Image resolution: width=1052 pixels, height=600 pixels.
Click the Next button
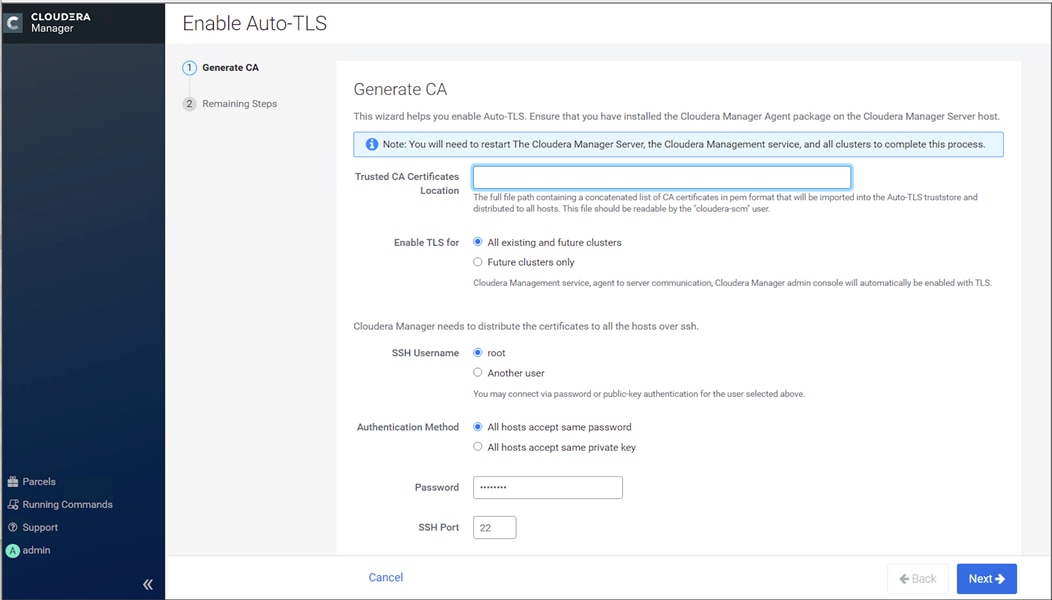pos(987,579)
